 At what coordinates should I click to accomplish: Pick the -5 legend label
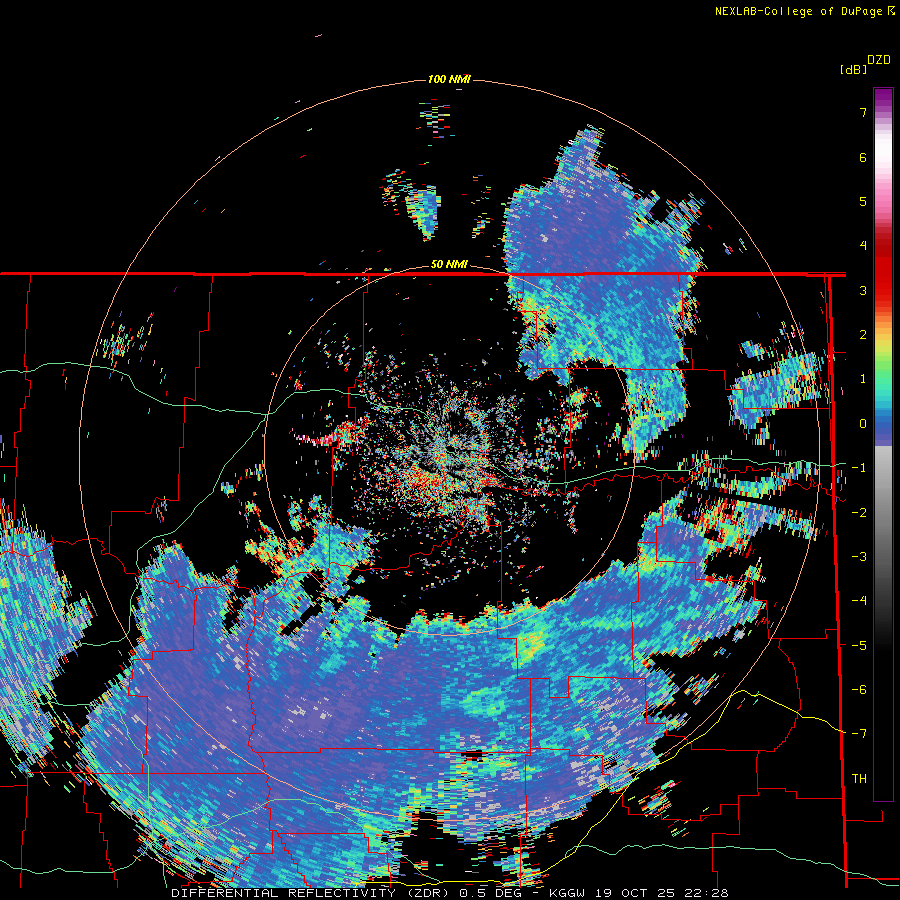859,645
